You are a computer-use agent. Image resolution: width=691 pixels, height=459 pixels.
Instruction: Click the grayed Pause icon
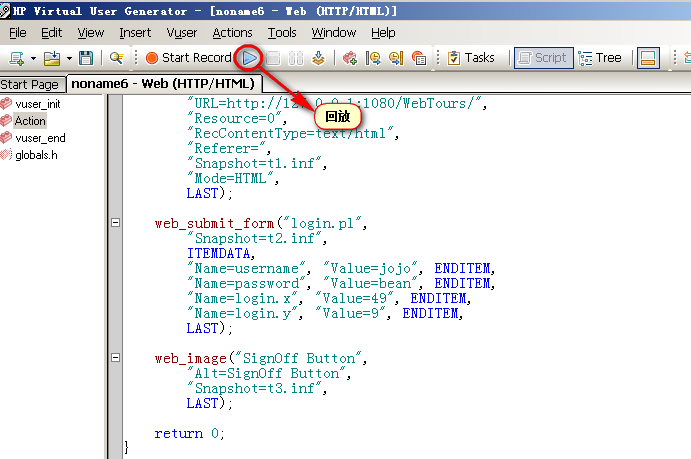click(x=296, y=58)
